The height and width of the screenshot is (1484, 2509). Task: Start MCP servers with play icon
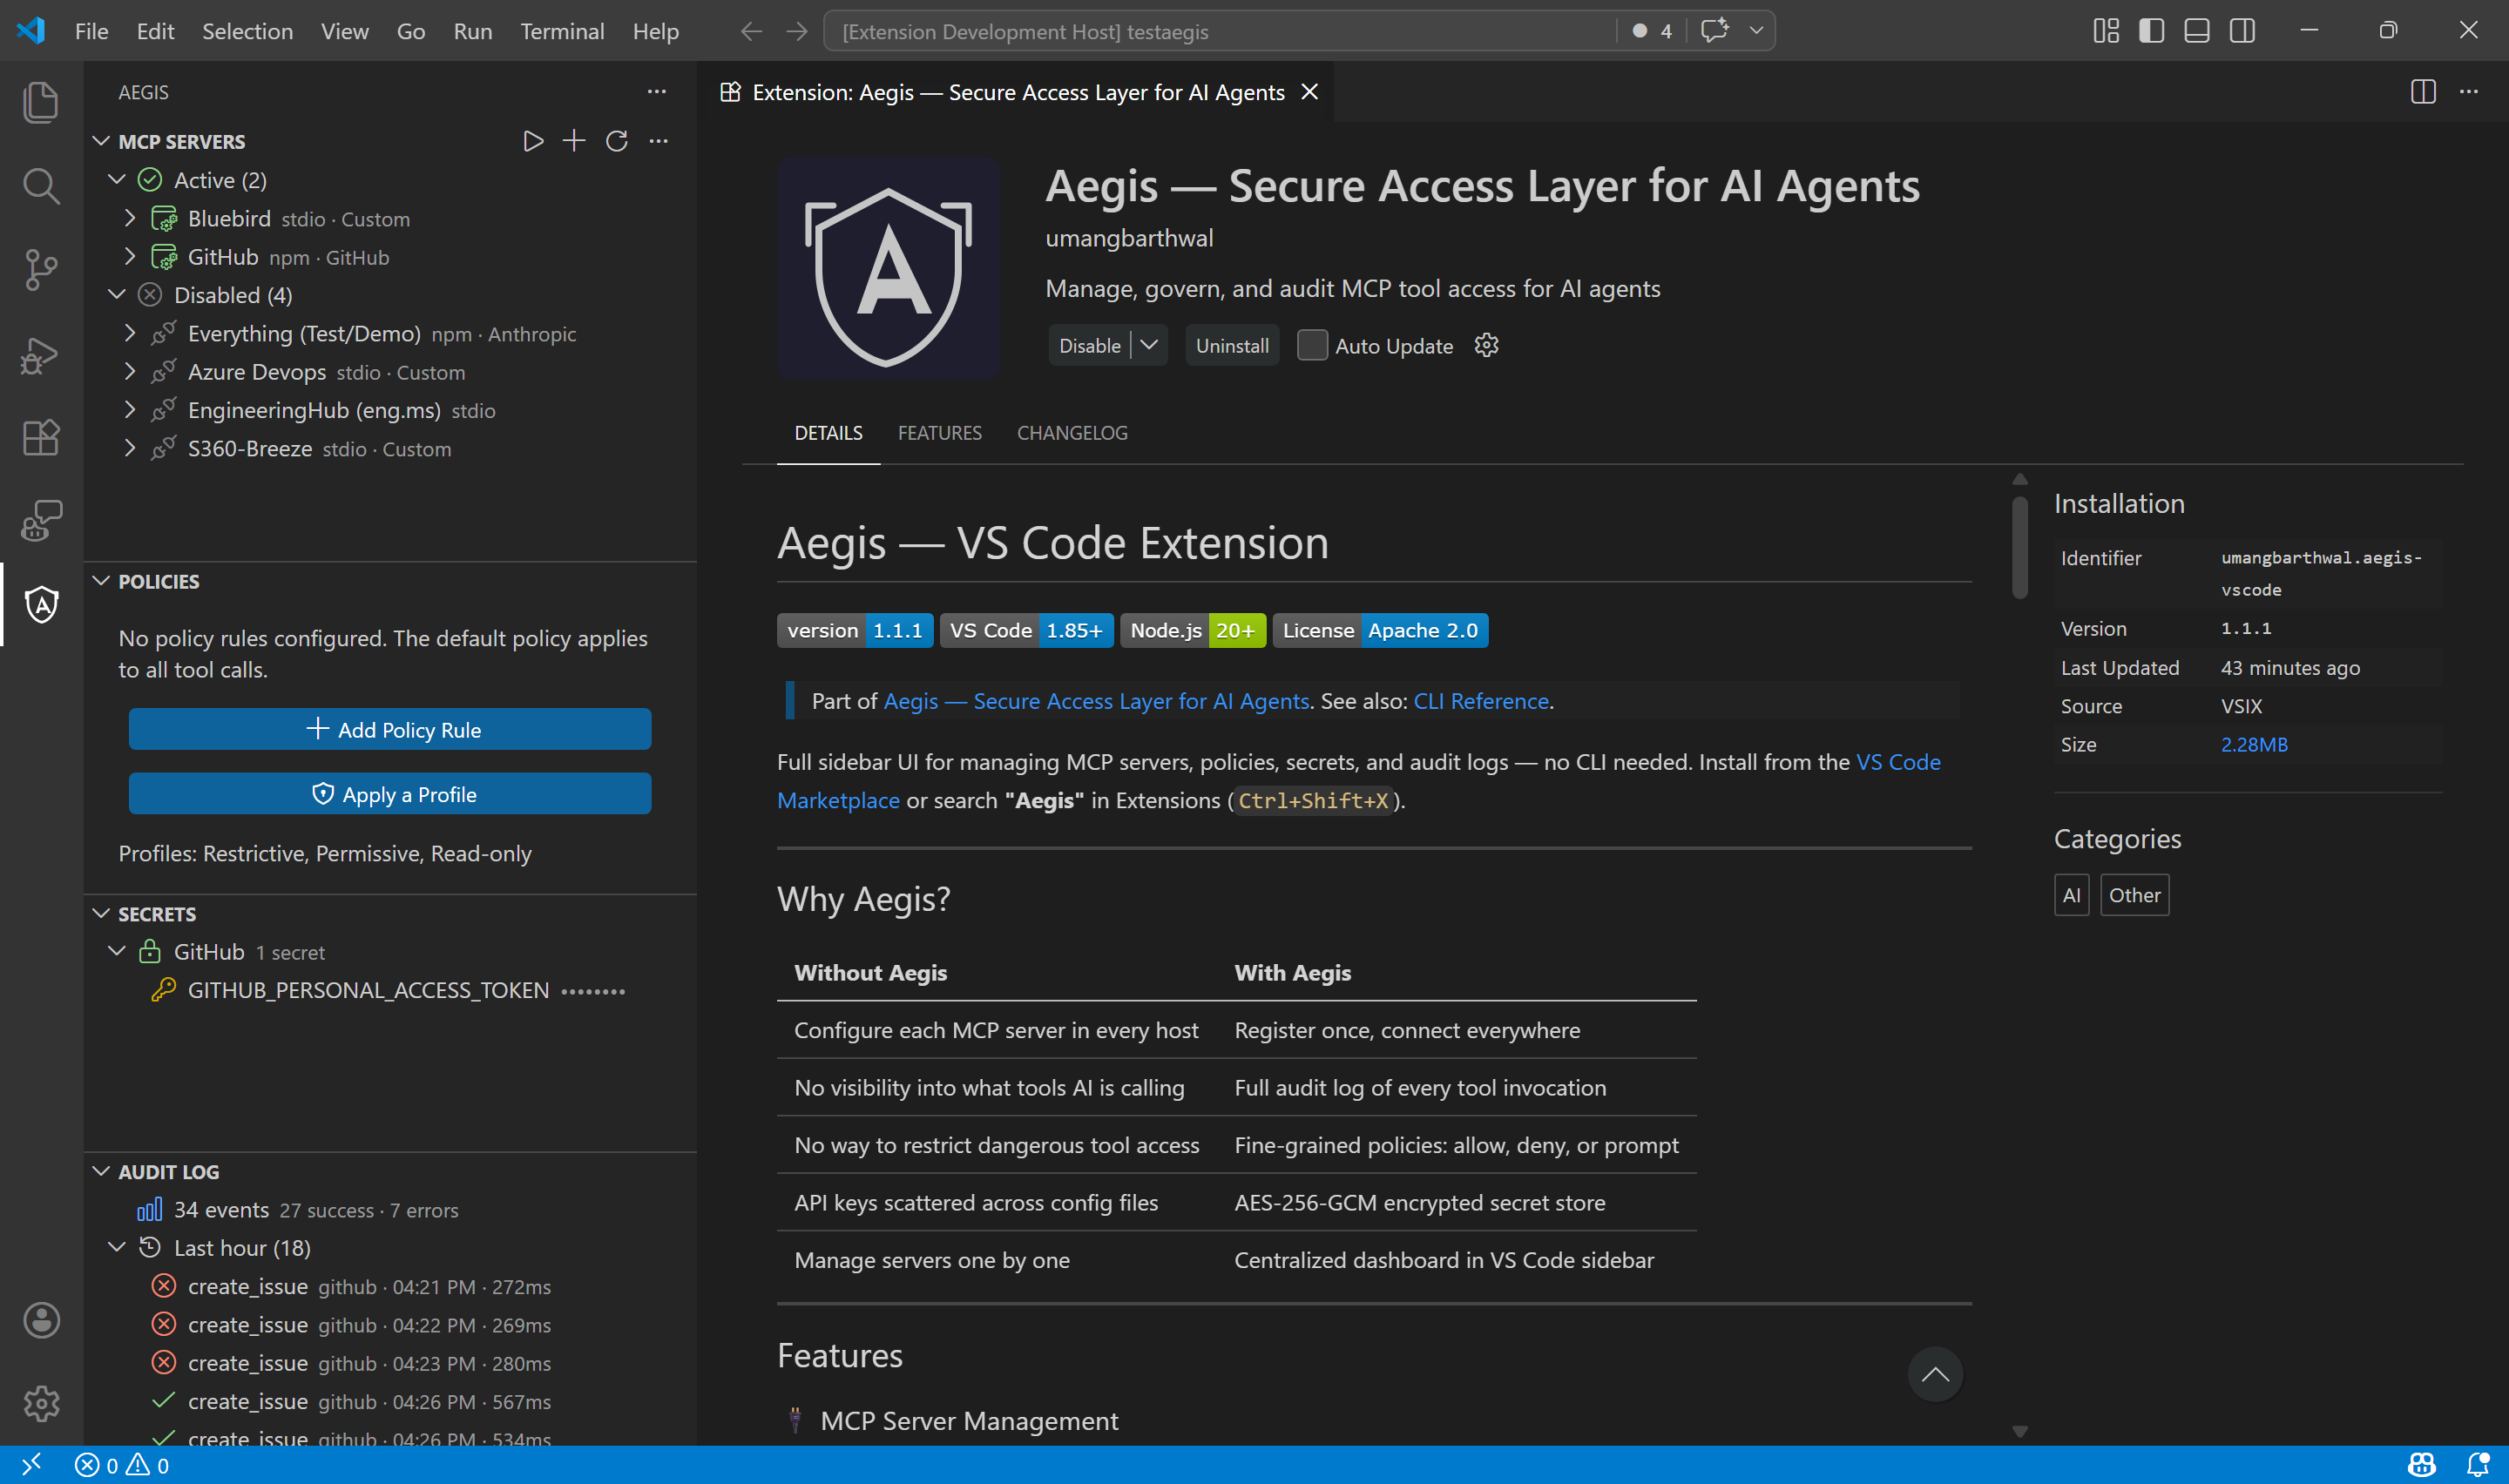tap(533, 141)
